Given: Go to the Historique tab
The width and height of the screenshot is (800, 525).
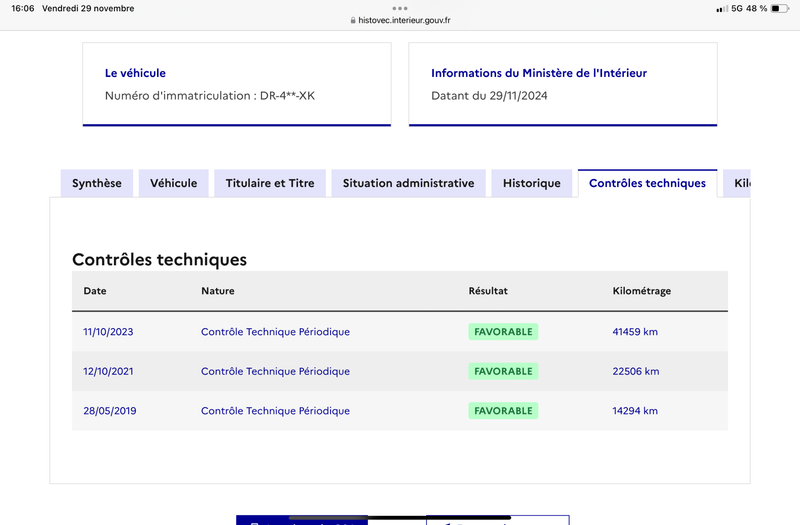Looking at the screenshot, I should pos(532,183).
